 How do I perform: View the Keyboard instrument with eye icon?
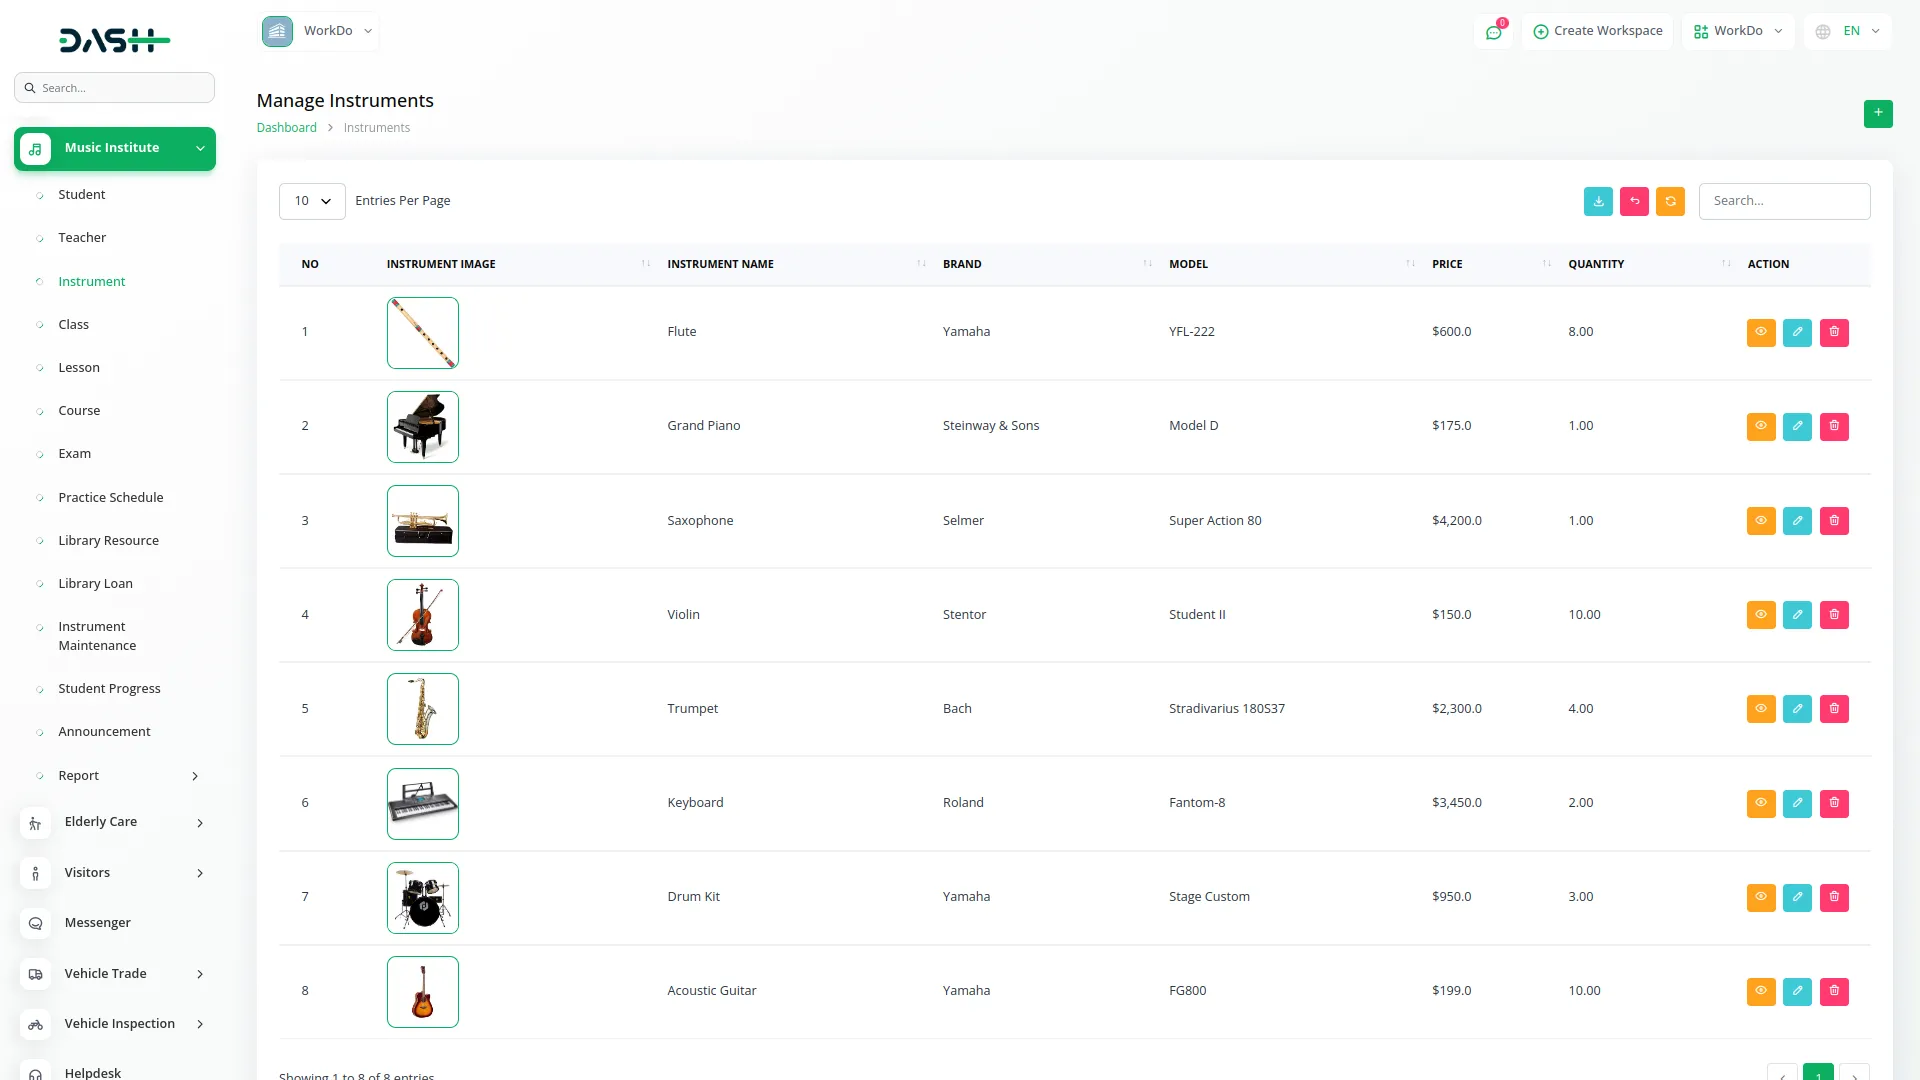click(x=1760, y=803)
